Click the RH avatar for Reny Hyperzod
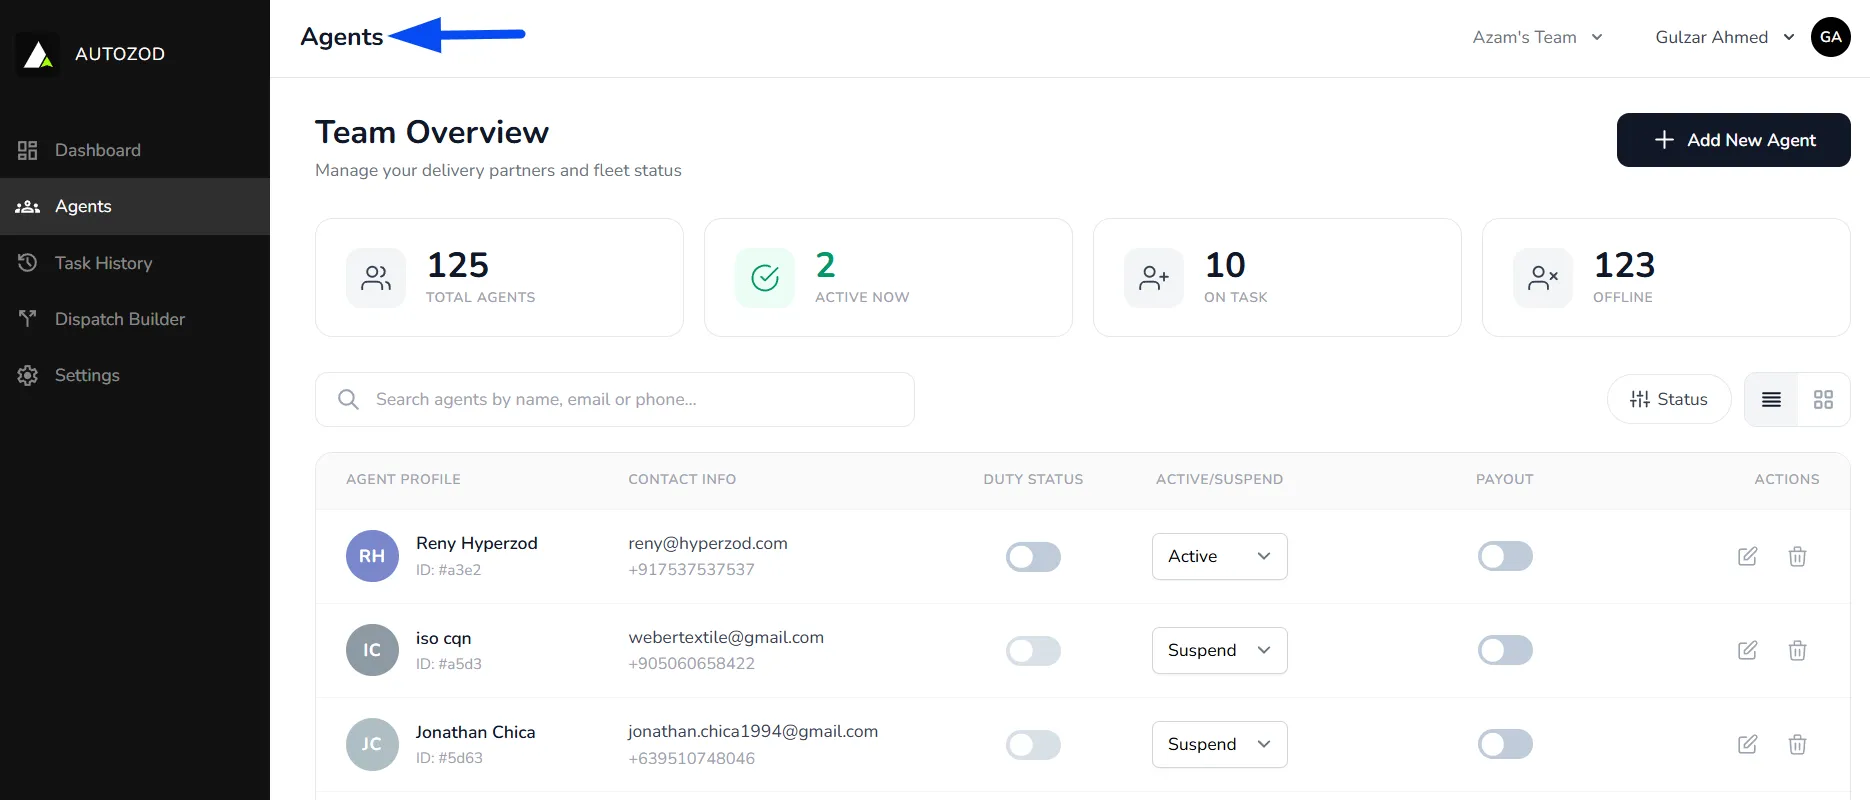This screenshot has width=1870, height=800. point(372,556)
